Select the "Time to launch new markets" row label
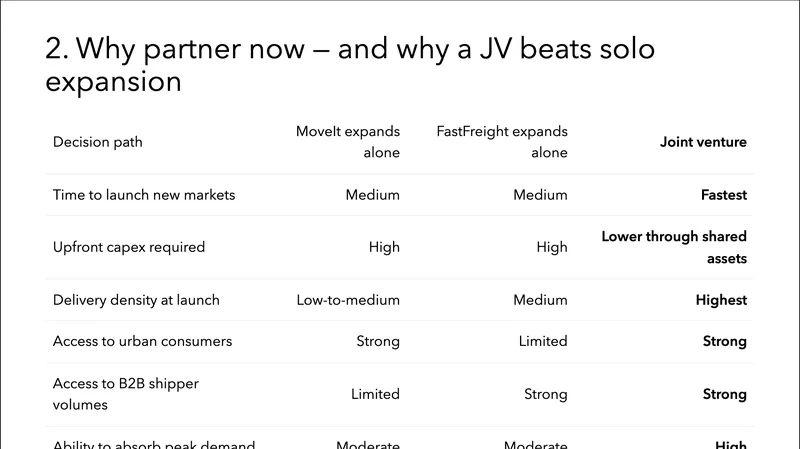 tap(144, 195)
